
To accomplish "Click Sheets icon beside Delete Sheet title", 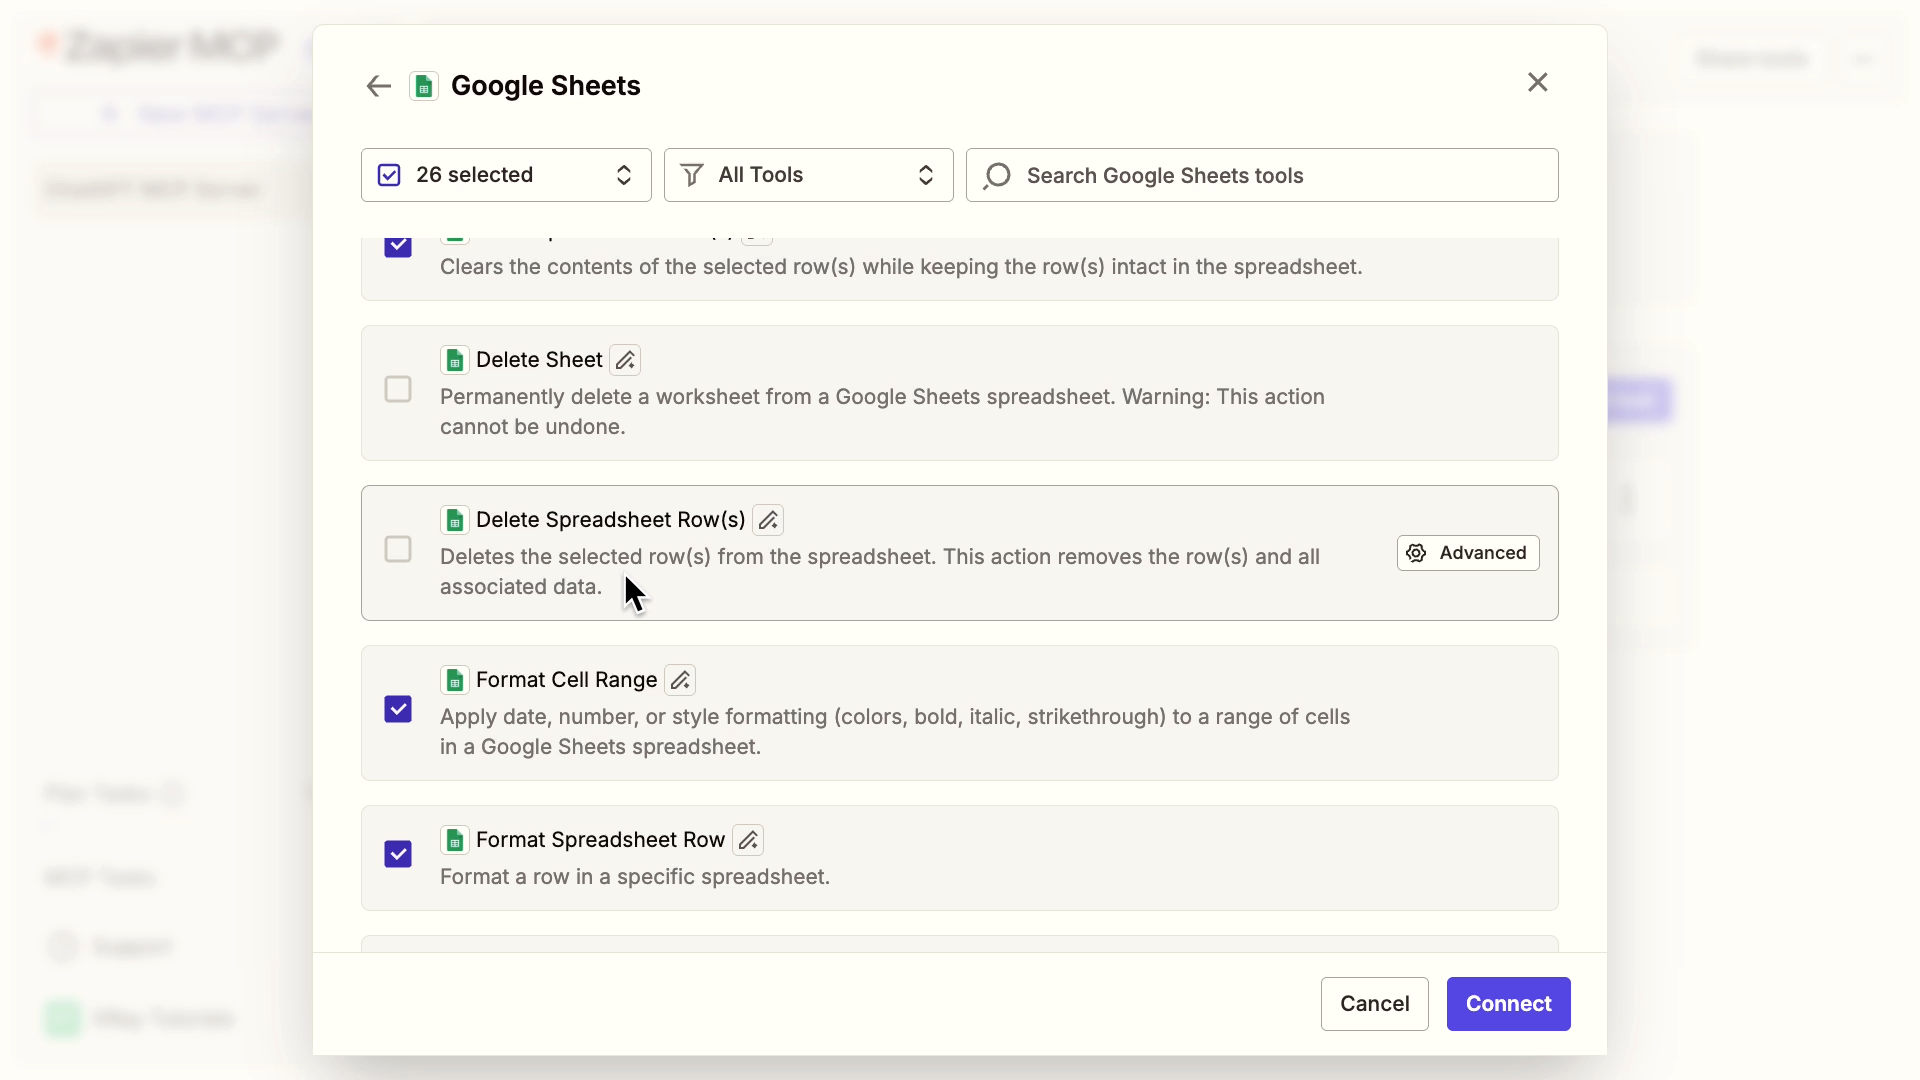I will [455, 360].
